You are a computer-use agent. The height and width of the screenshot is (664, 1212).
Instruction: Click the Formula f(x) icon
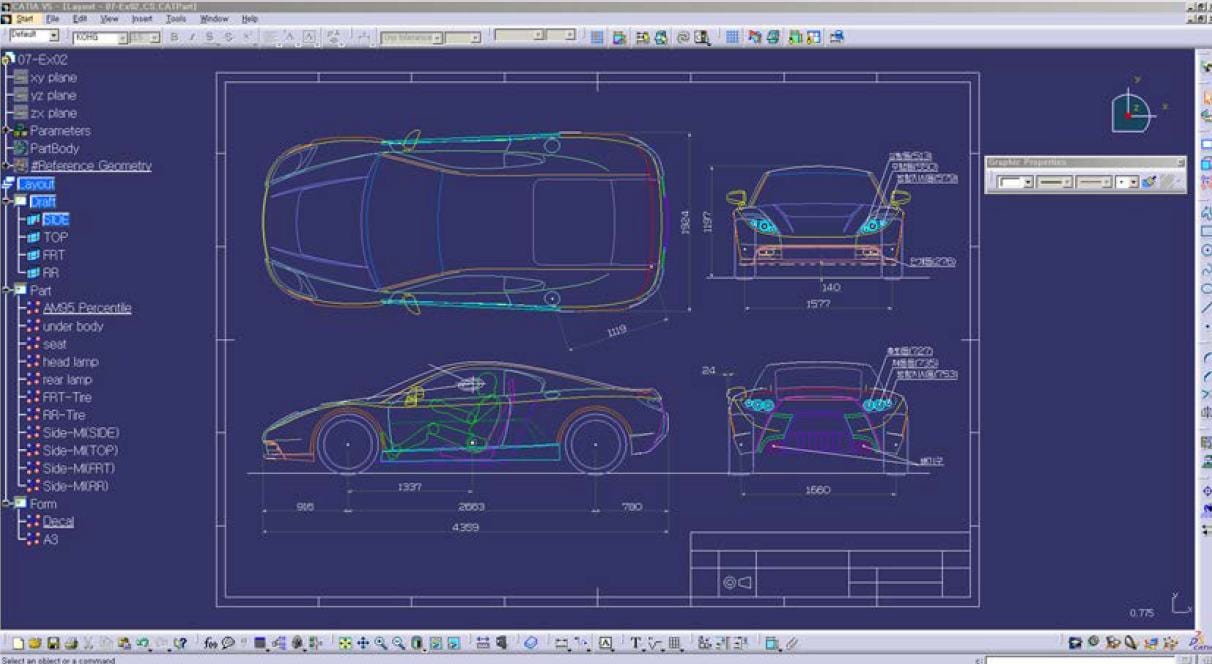pos(209,643)
